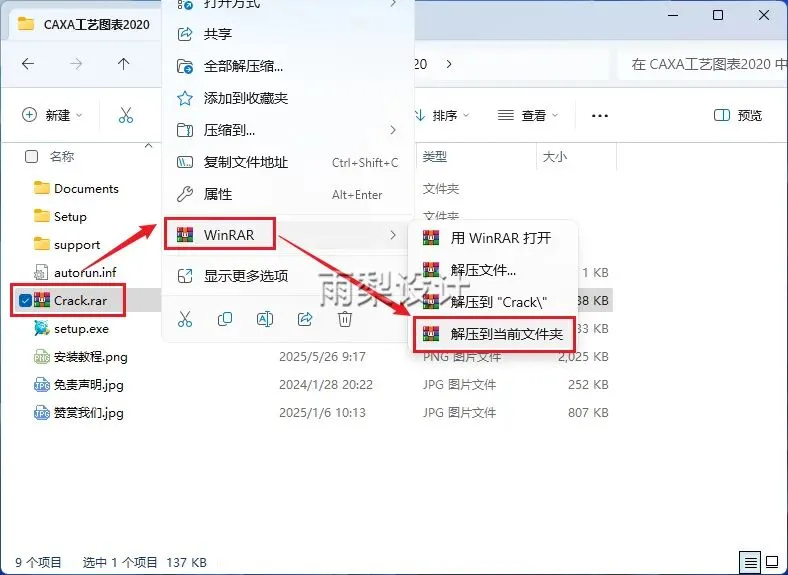Click the share icon in context menu bottom row
788x575 pixels.
click(x=305, y=319)
